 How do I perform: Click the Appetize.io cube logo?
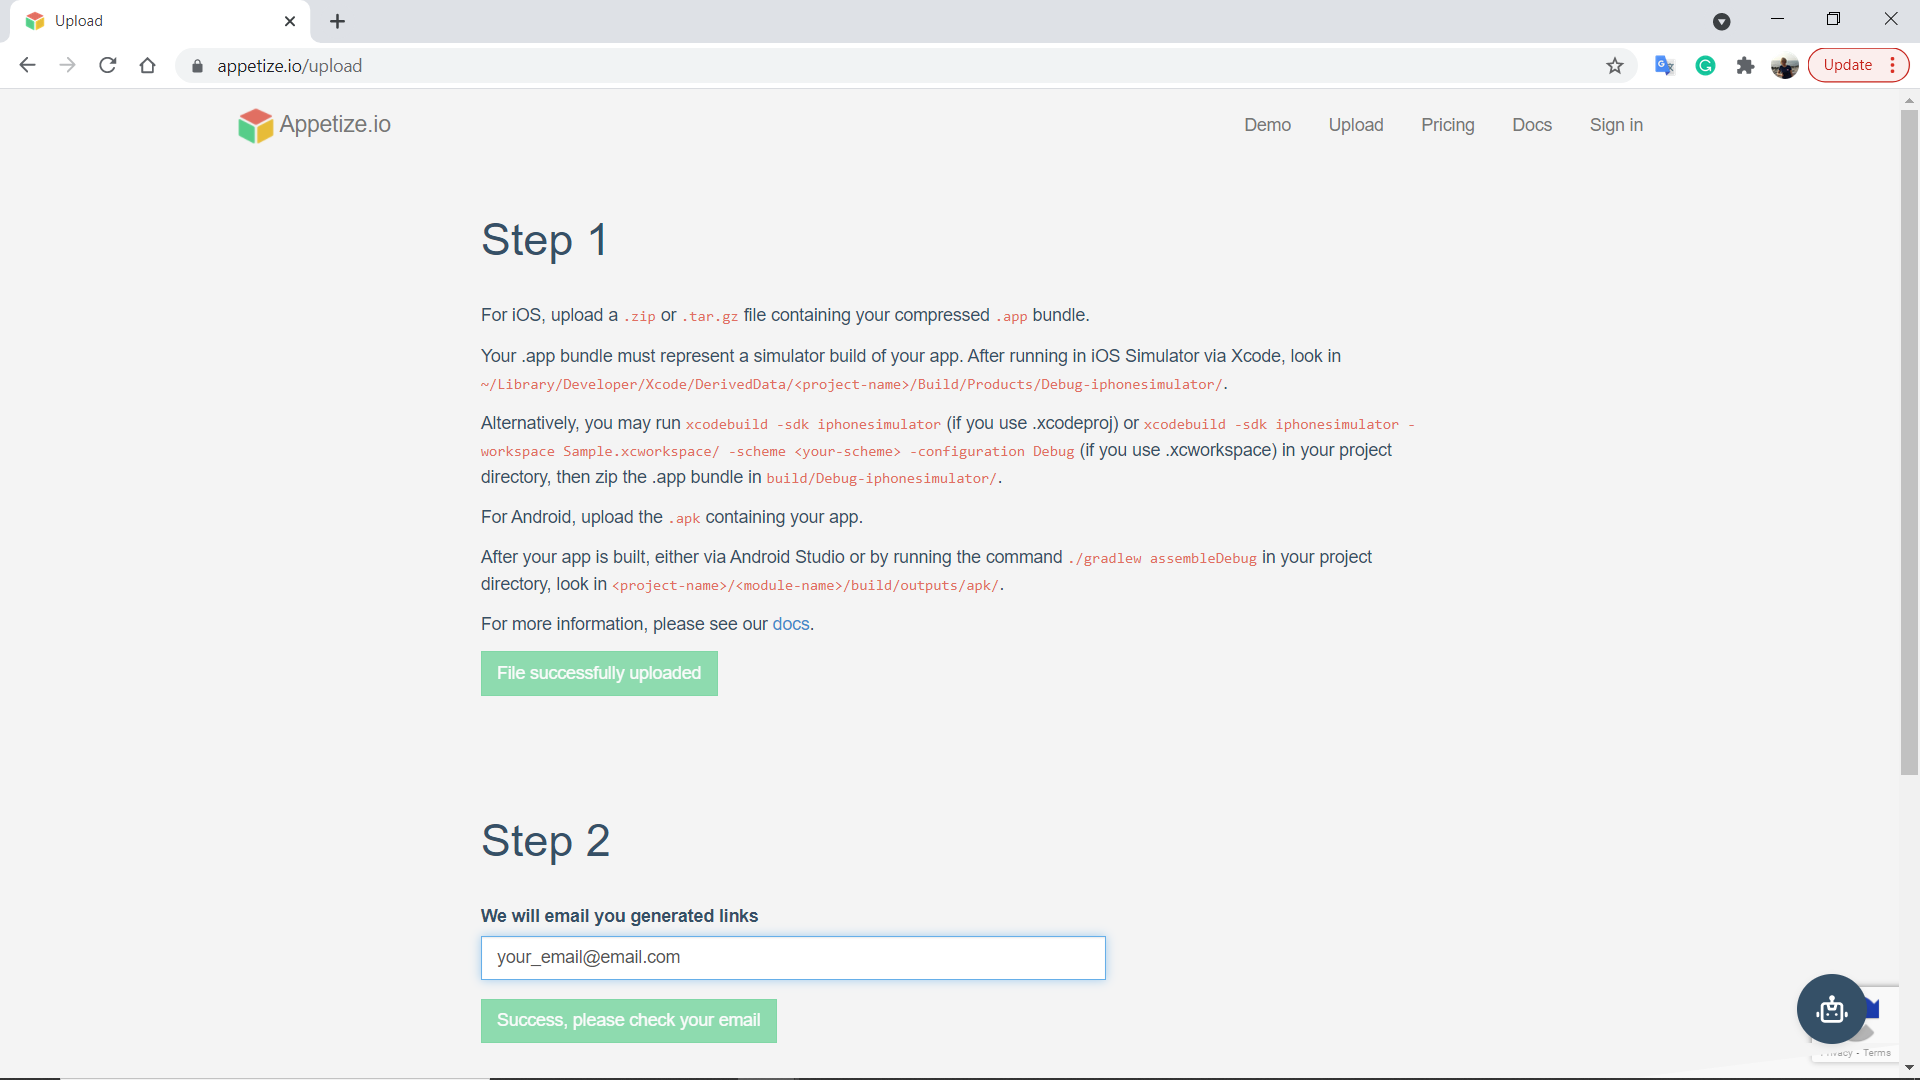point(255,125)
